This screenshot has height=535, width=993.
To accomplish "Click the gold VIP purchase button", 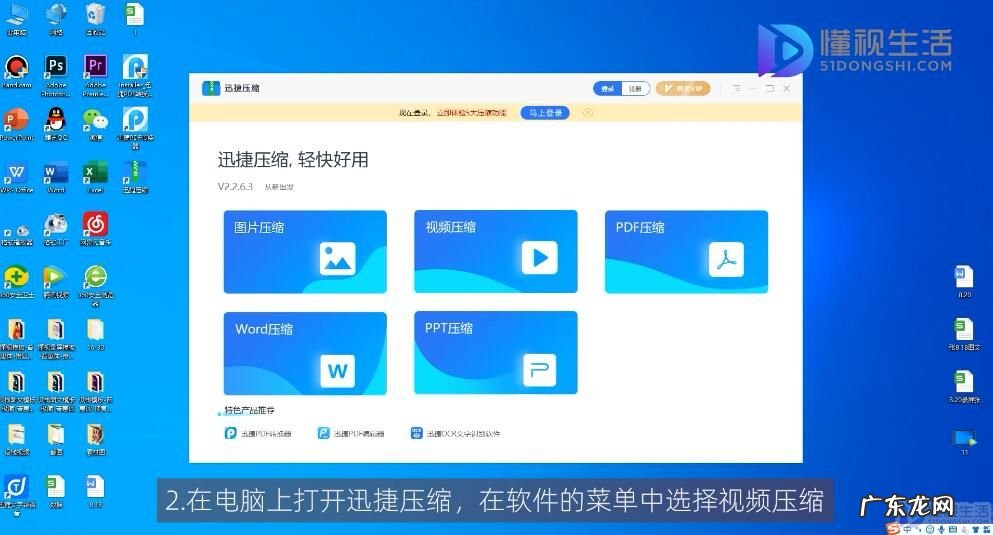I will [683, 89].
